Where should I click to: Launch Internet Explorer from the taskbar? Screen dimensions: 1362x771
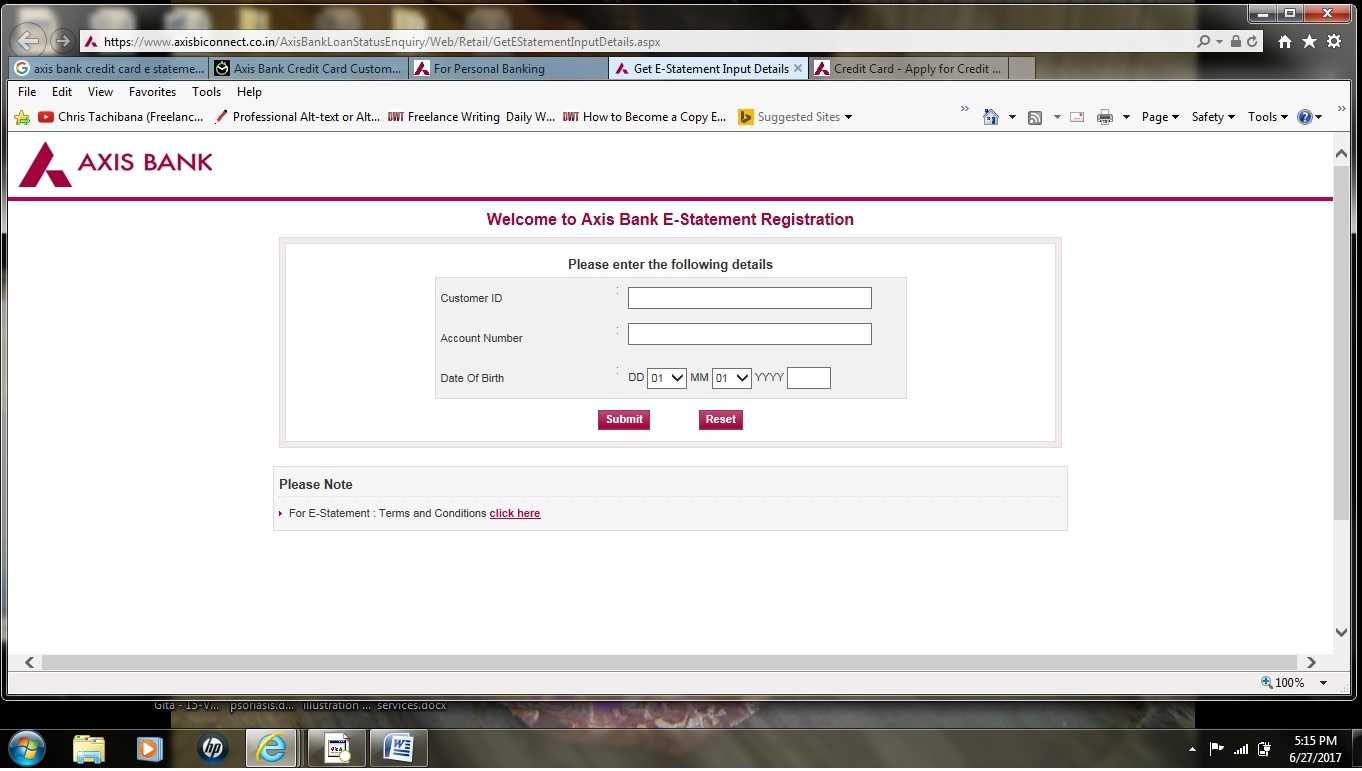pos(272,748)
